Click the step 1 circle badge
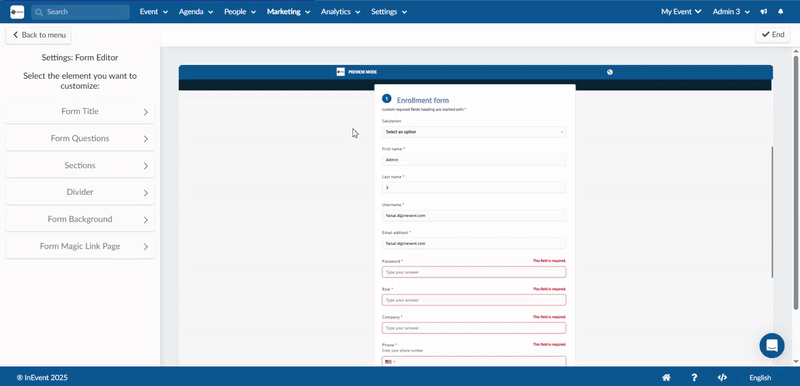Viewport: 800px width, 386px height. 387,99
